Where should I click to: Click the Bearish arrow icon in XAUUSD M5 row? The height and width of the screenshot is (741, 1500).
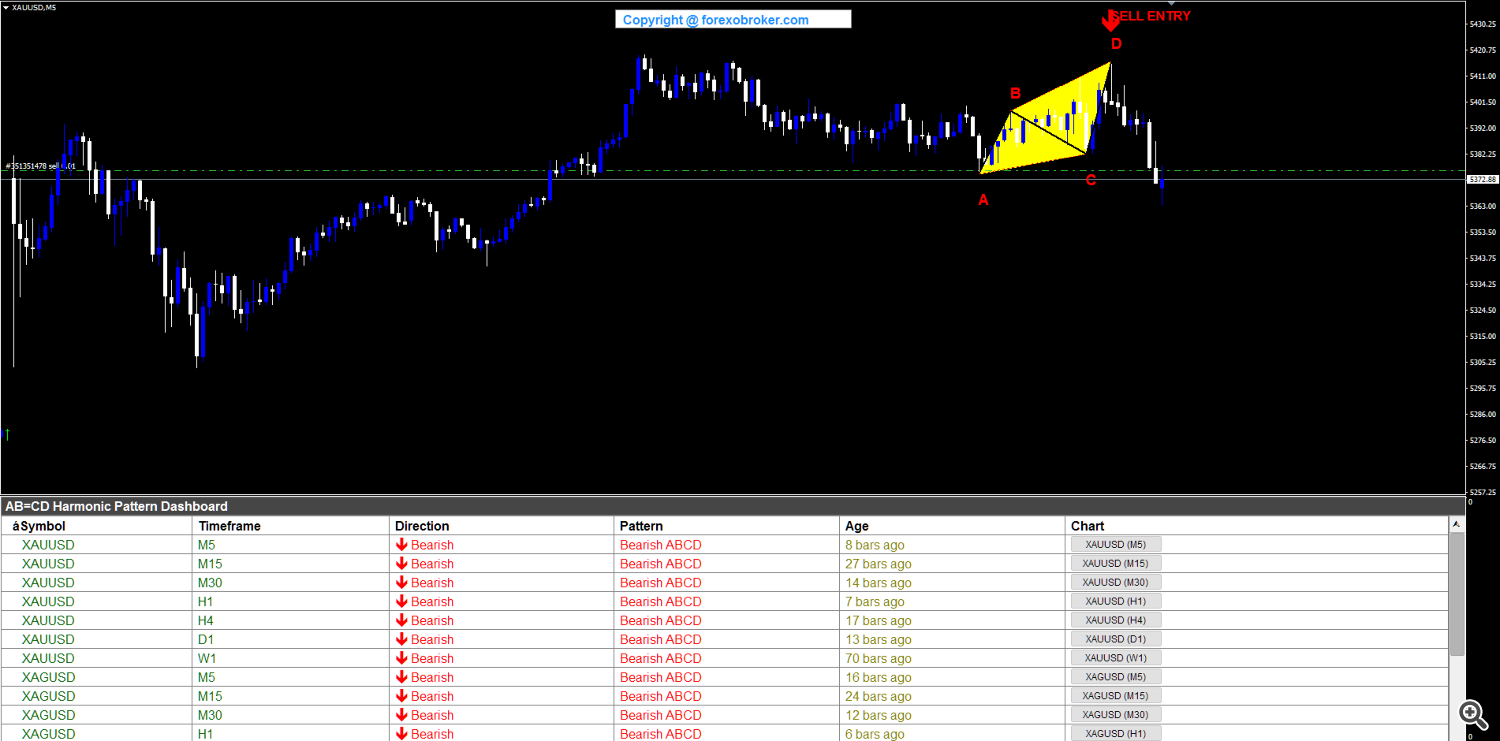point(401,545)
